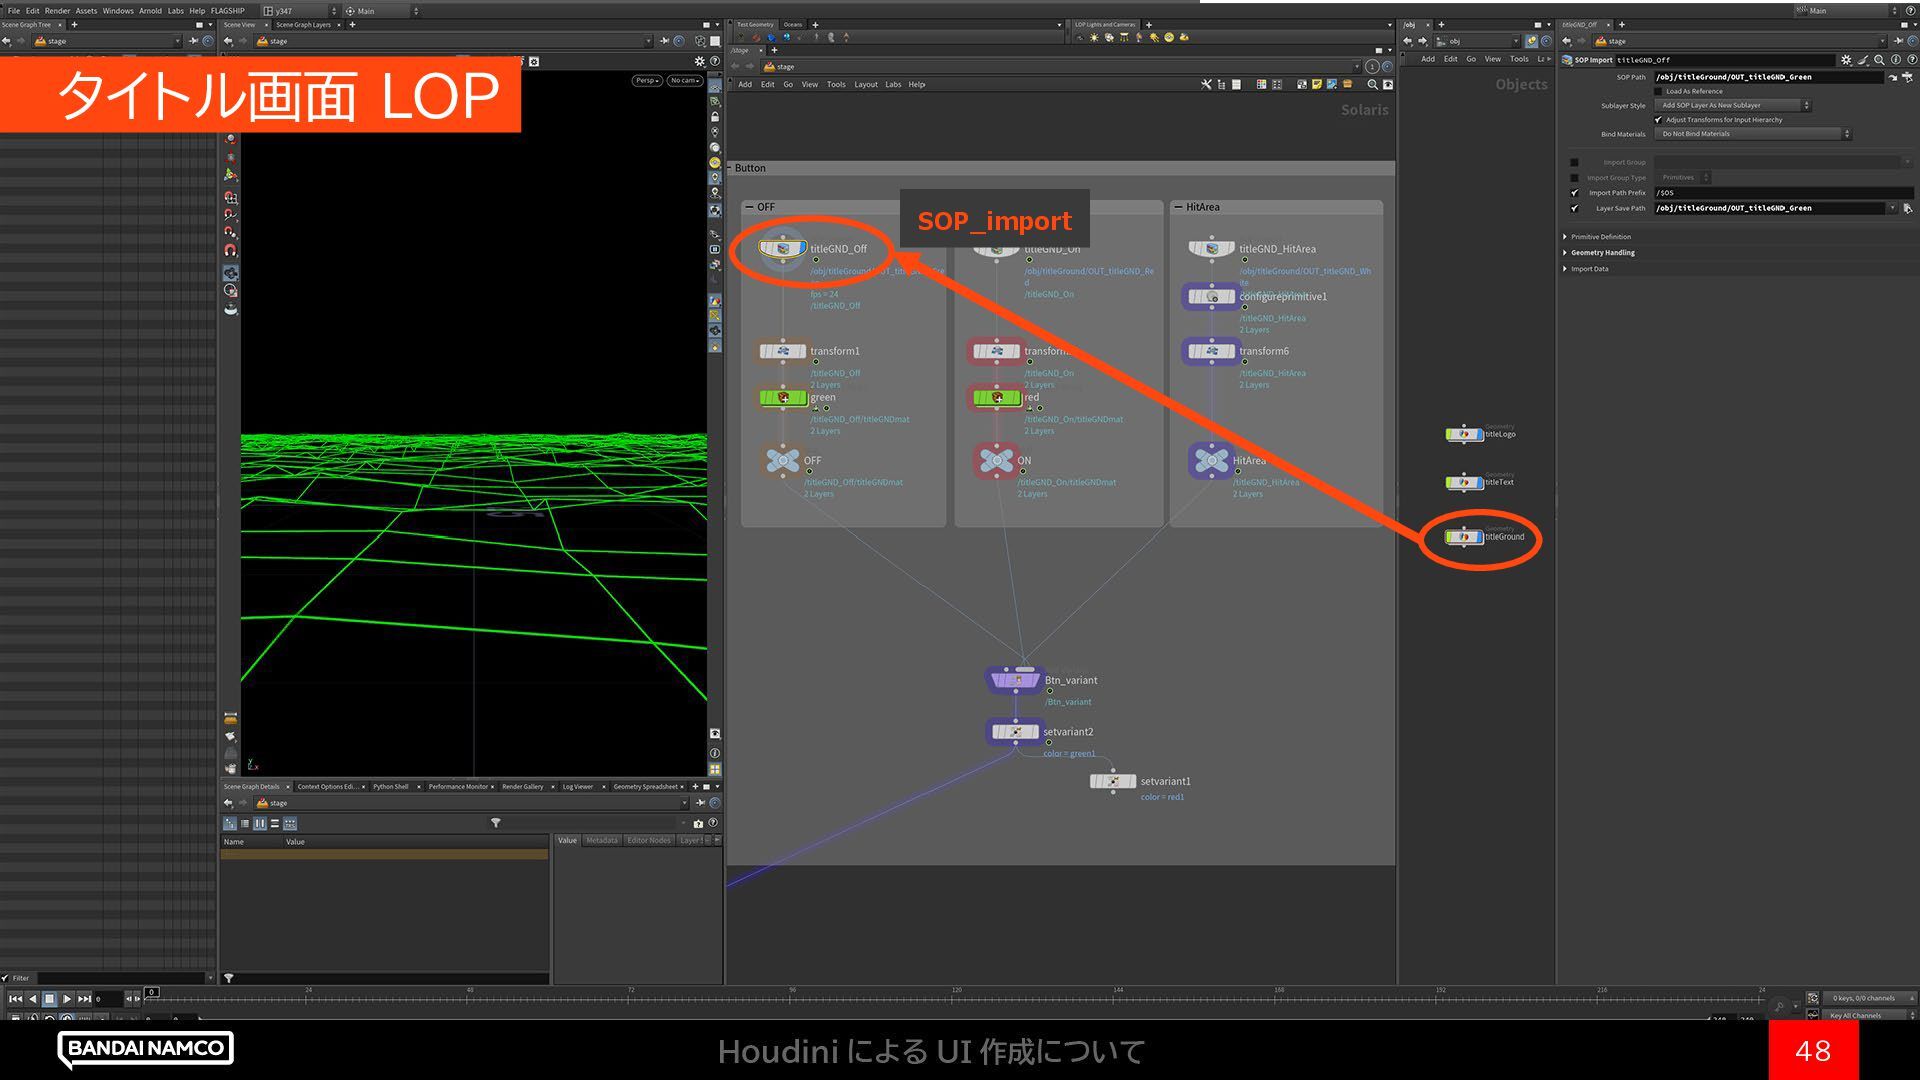Click the parameter search magnifier icon
This screenshot has width=1920, height=1080.
tap(1879, 60)
